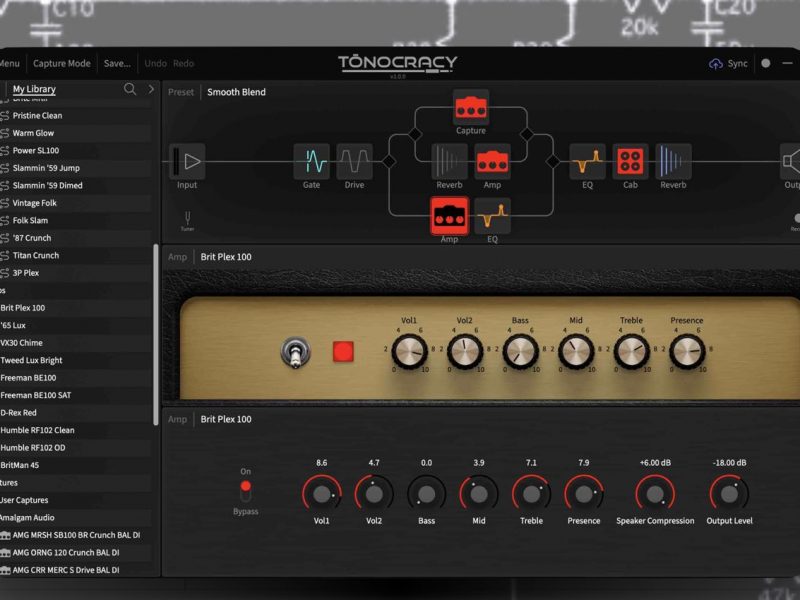Image resolution: width=800 pixels, height=600 pixels.
Task: Select the Cab block in the chain
Action: point(630,161)
